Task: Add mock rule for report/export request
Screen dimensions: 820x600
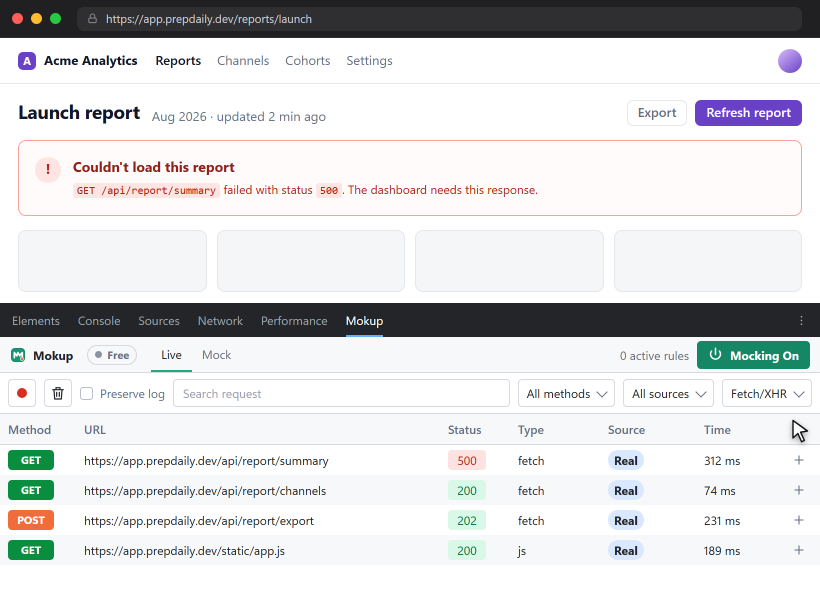Action: (x=799, y=520)
